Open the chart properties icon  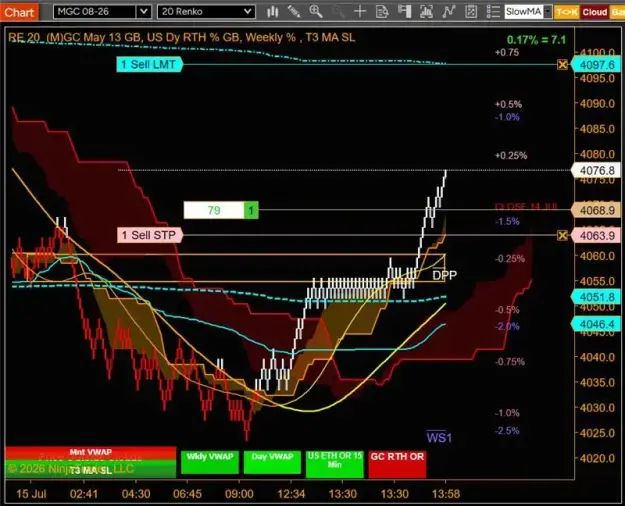pos(471,12)
